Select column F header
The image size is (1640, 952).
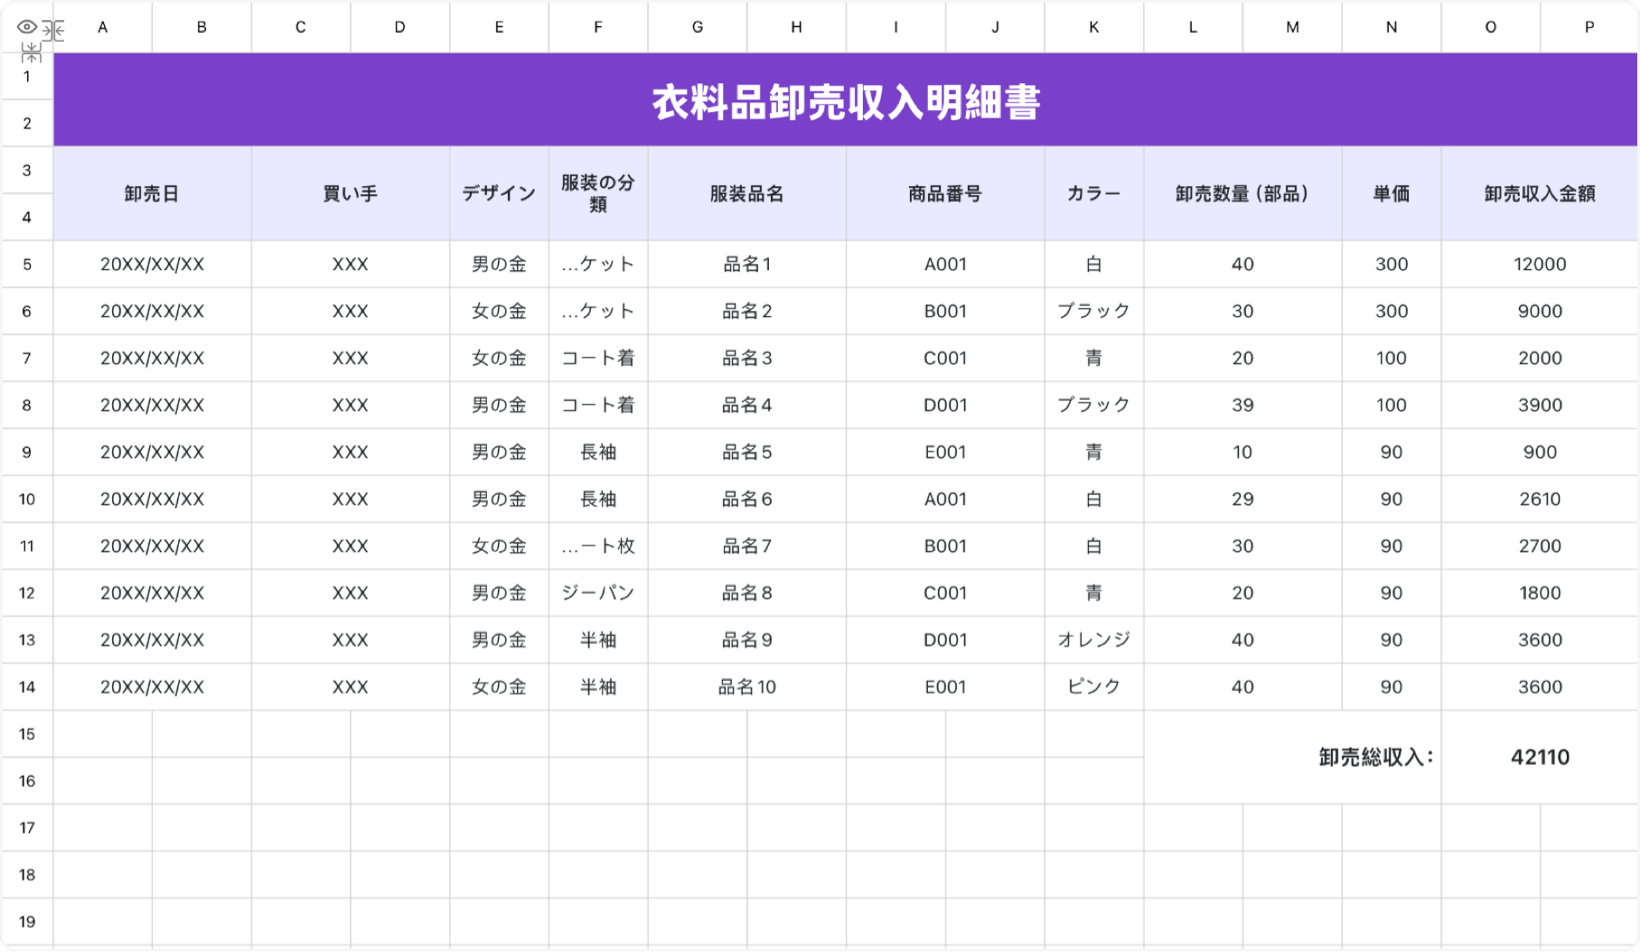(598, 27)
